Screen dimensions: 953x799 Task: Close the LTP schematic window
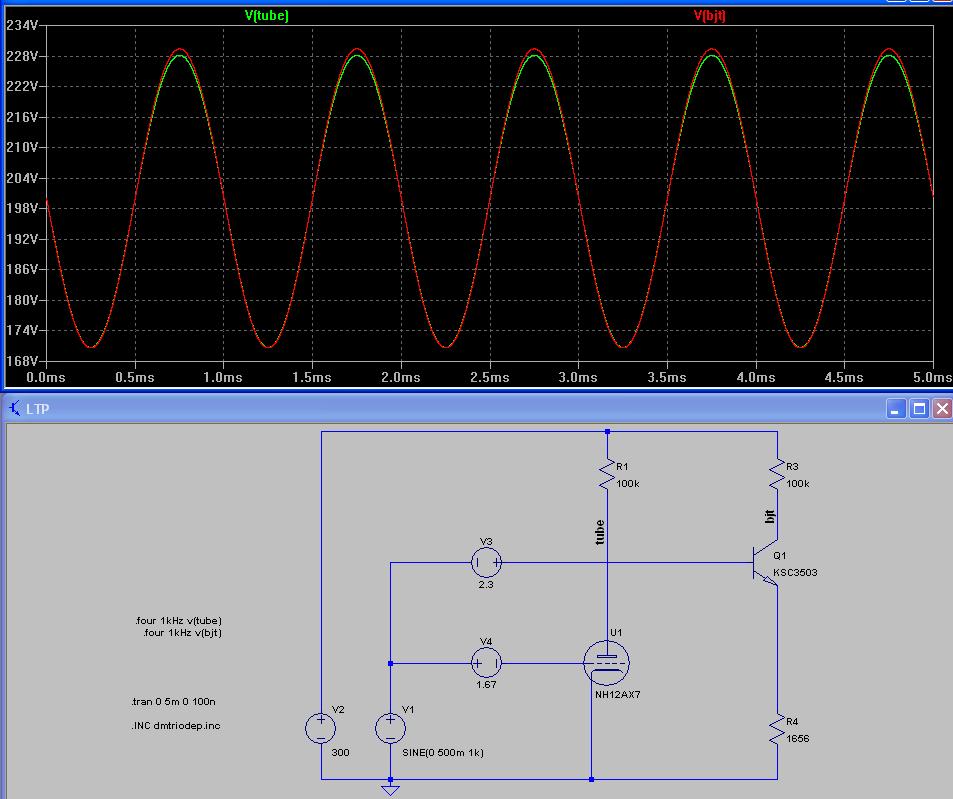click(942, 409)
